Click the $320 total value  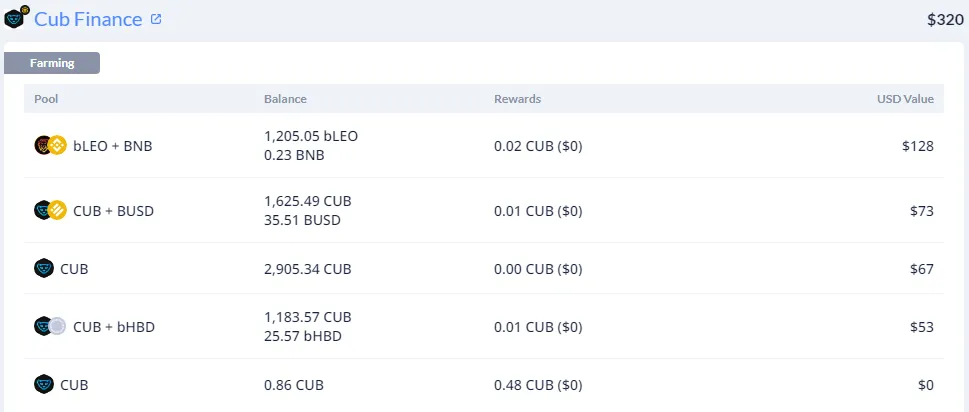point(945,20)
